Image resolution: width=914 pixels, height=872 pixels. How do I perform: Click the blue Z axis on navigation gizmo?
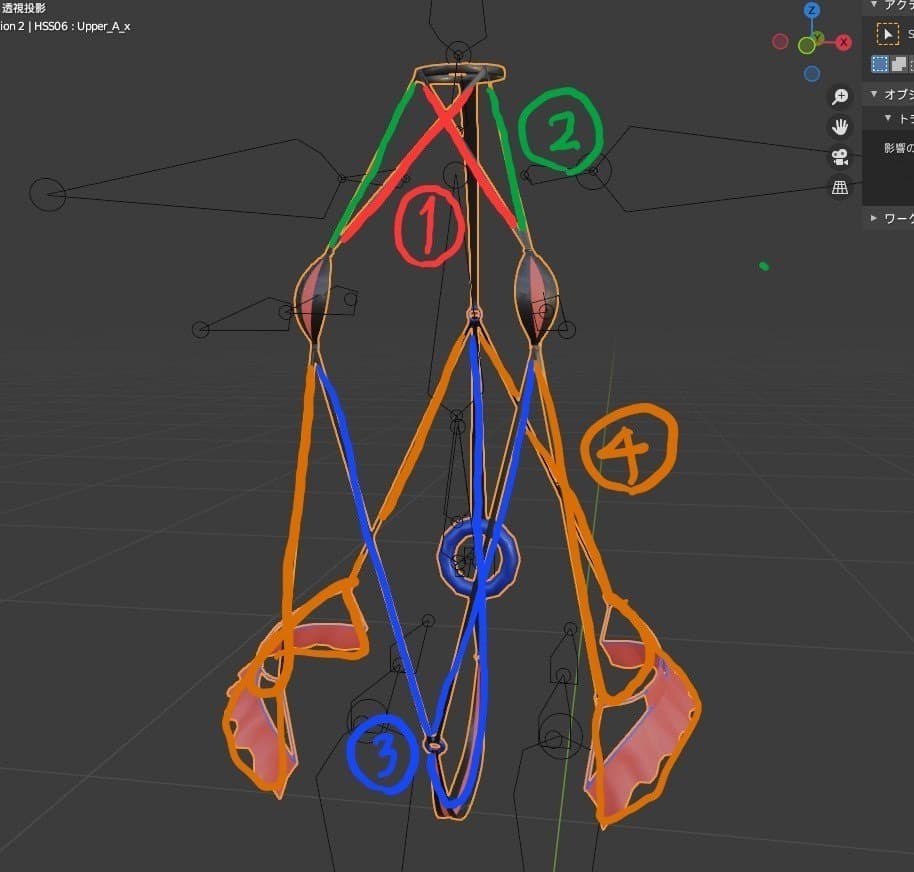812,11
